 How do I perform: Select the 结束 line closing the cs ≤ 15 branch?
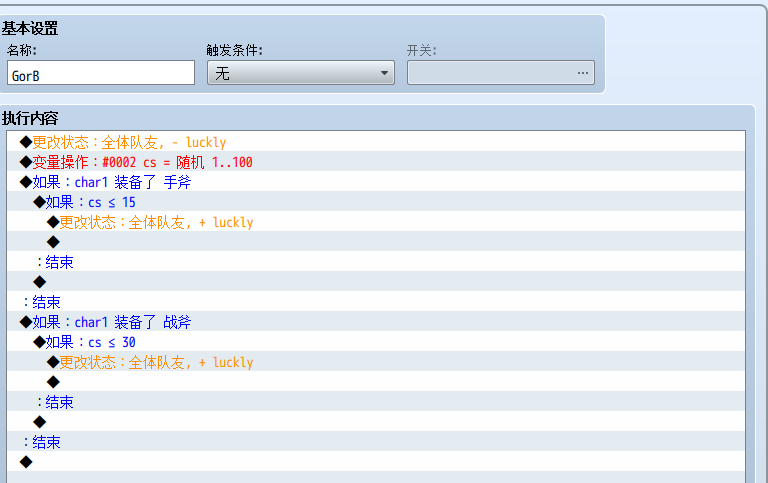(376, 262)
